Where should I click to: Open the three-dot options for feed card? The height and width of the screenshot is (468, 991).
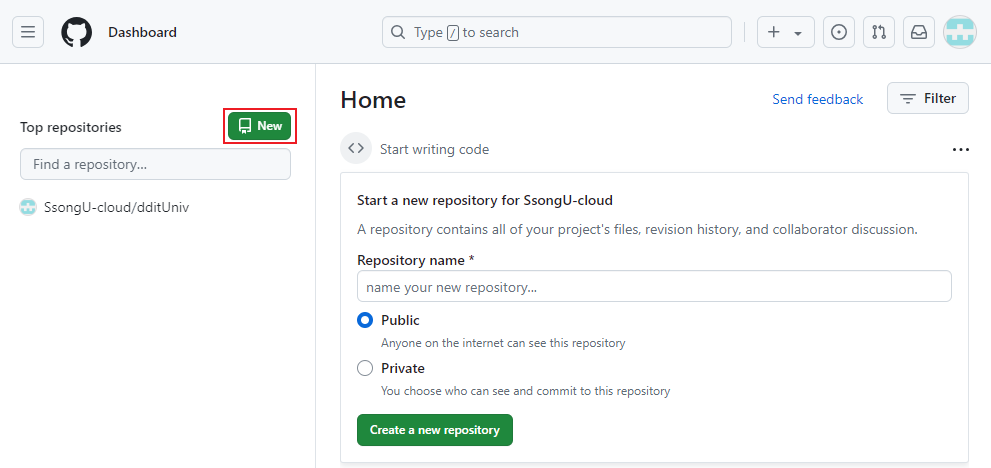(960, 149)
